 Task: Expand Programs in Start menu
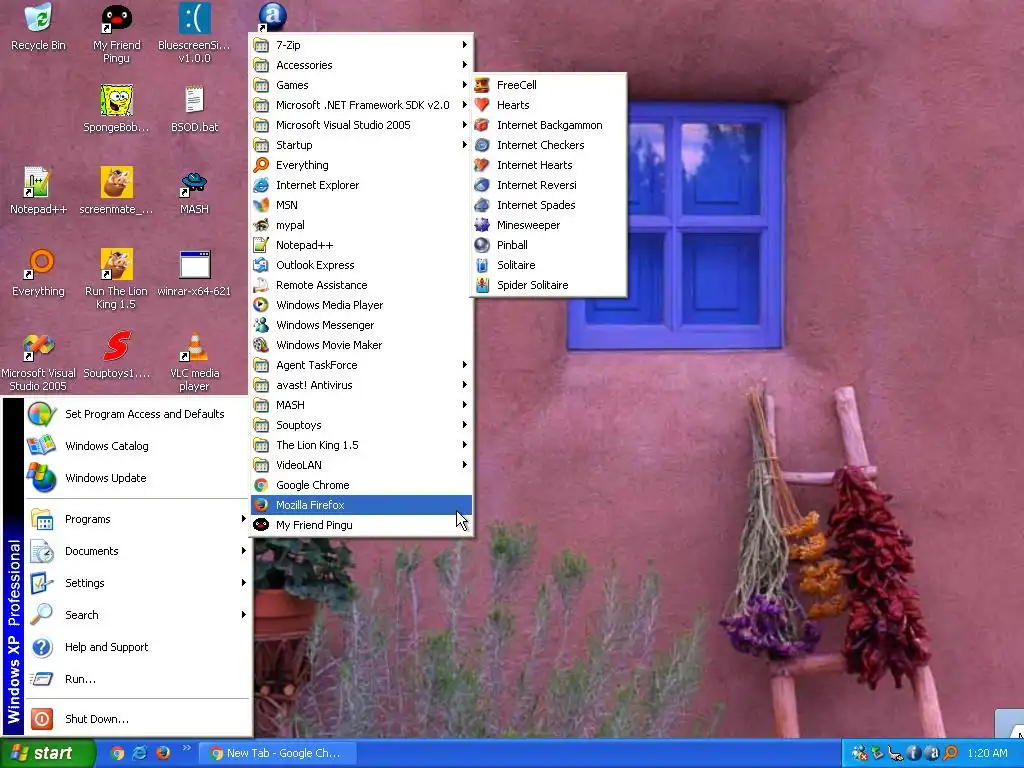tap(138, 519)
